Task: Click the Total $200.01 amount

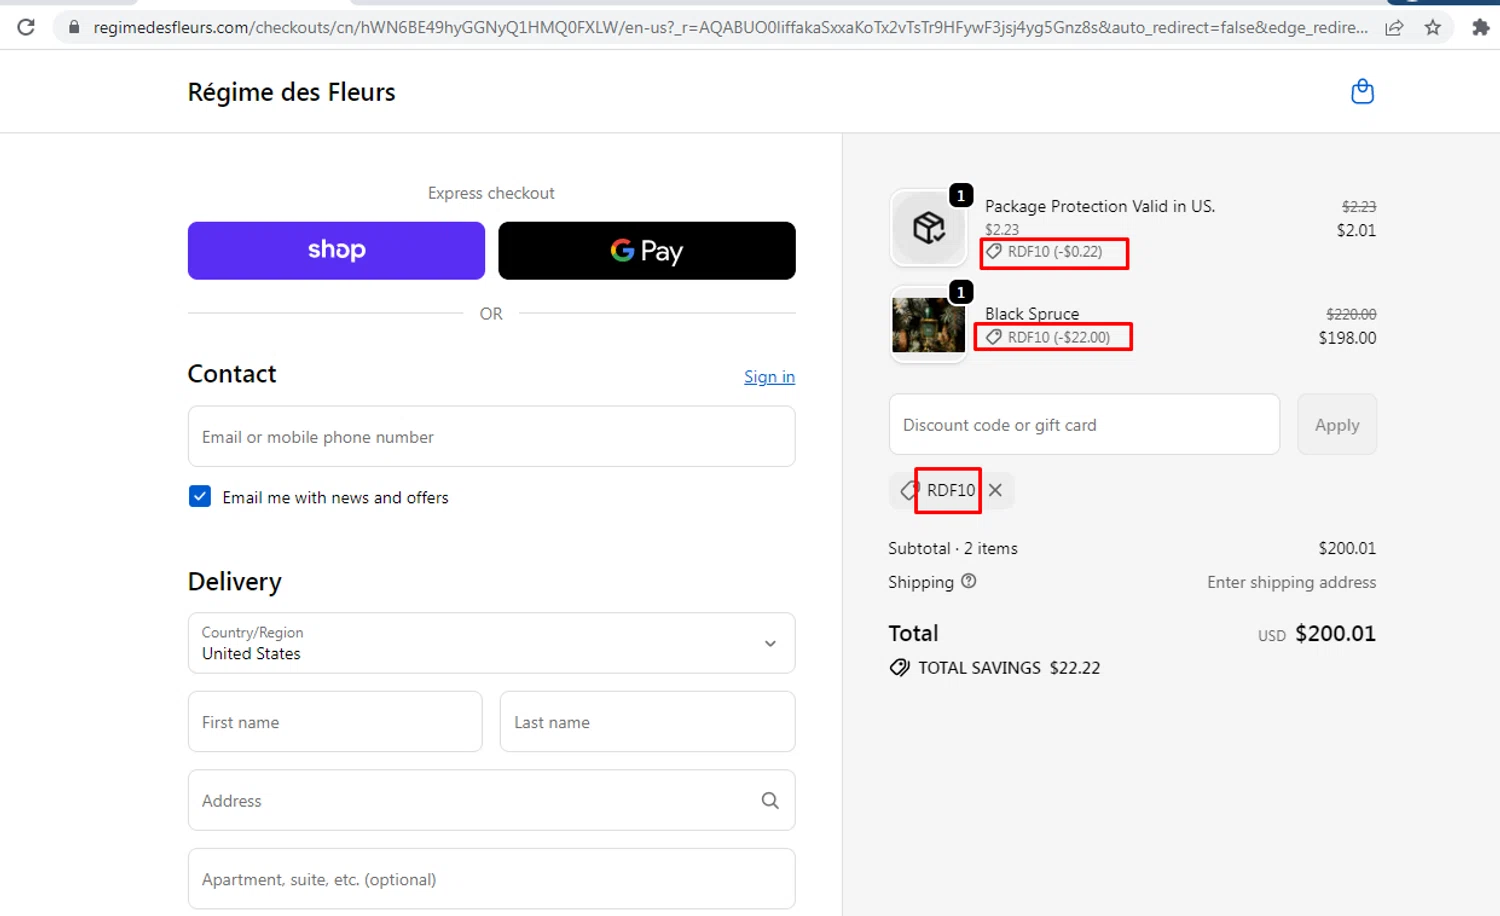Action: tap(1335, 633)
